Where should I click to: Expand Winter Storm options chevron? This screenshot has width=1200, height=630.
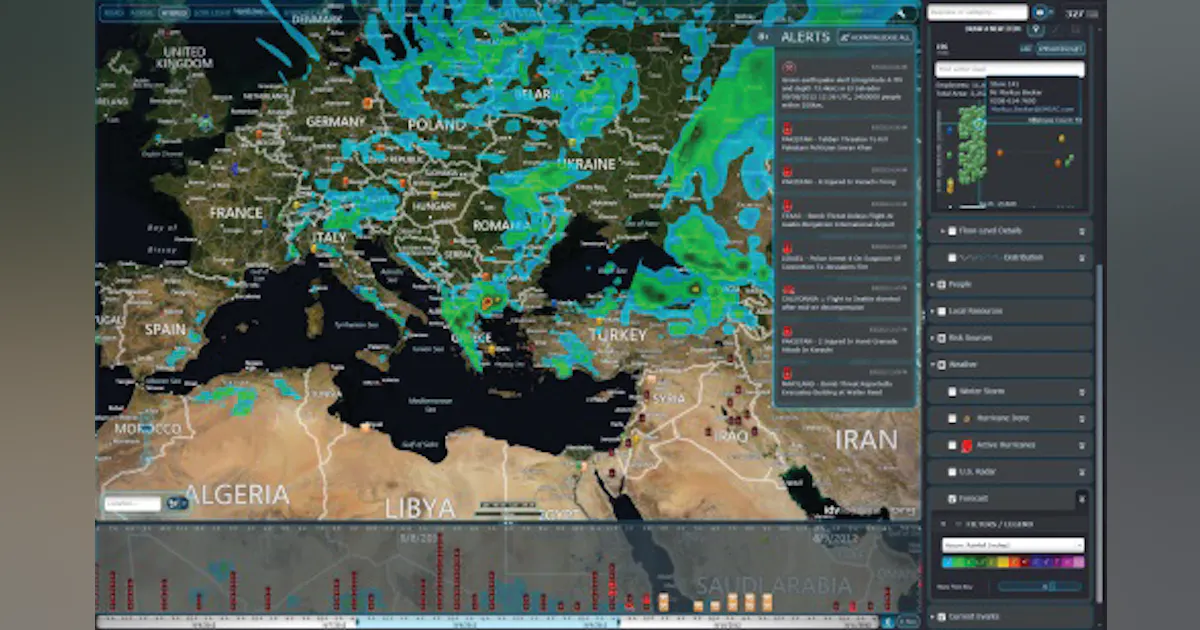(1082, 391)
